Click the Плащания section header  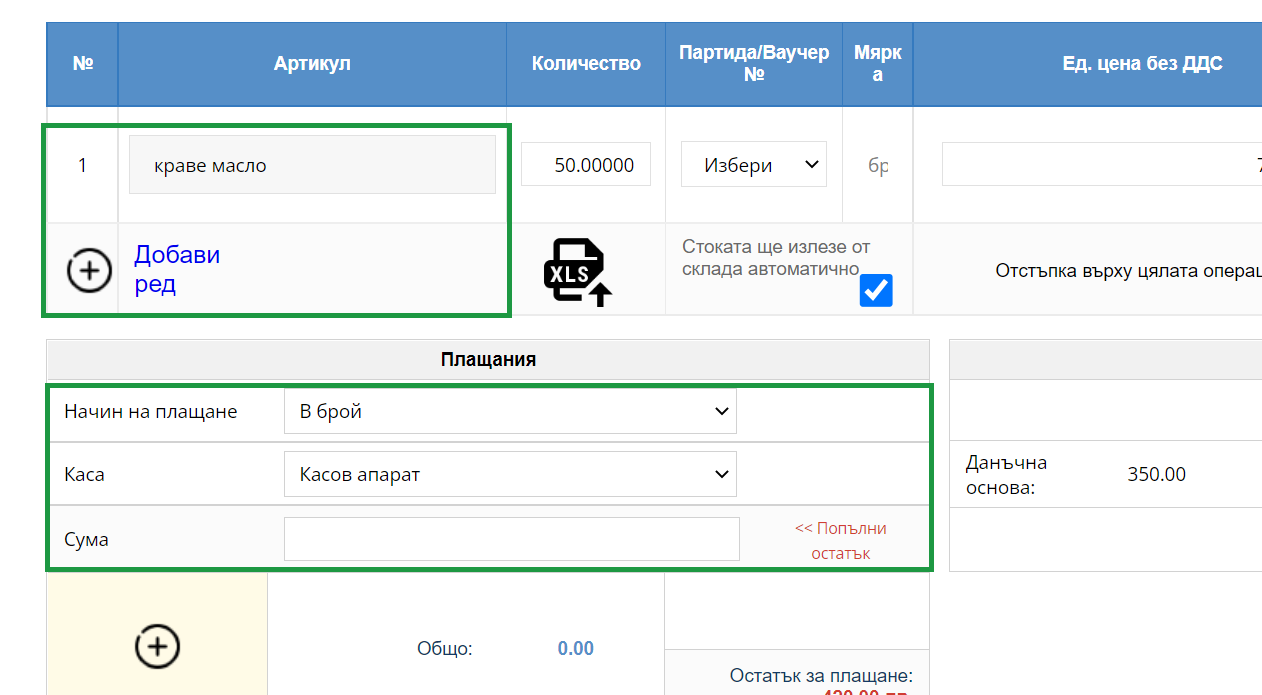[x=488, y=359]
